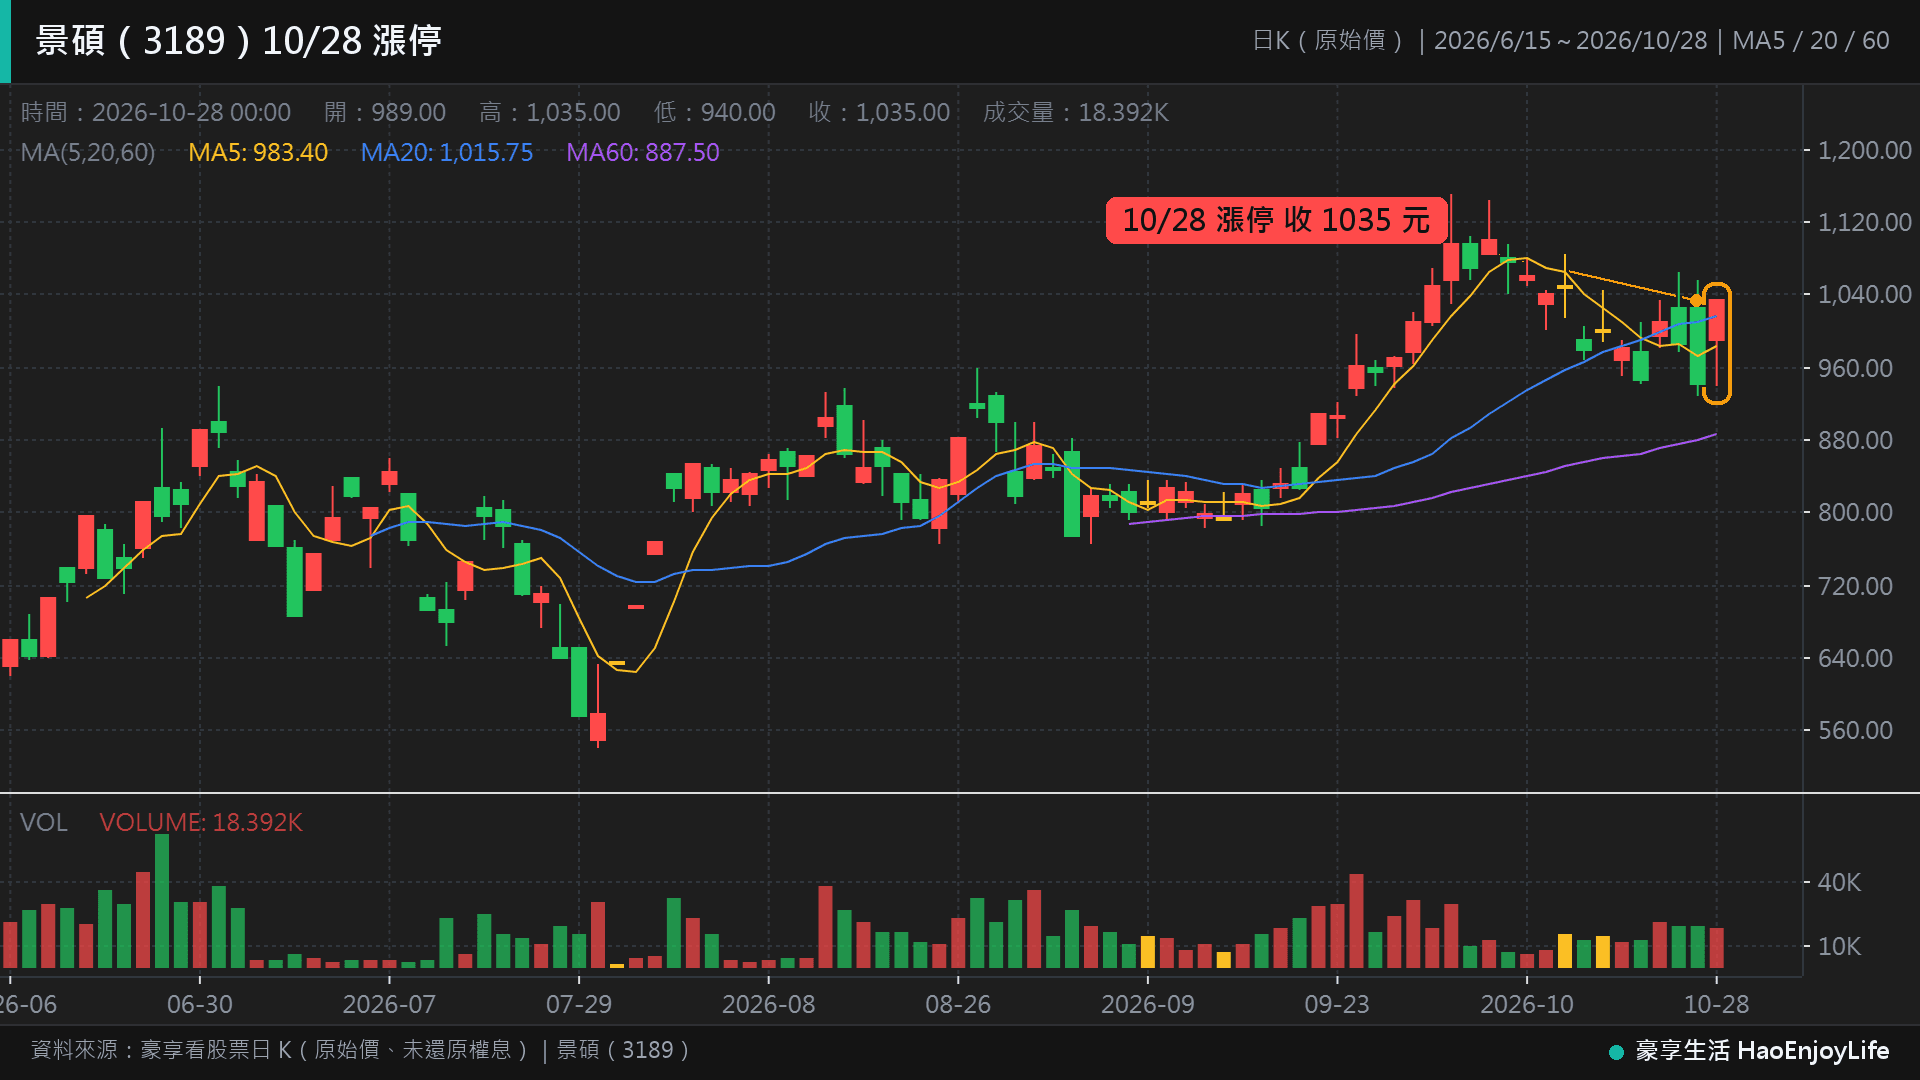Click the teal dot before 豪享生活
1920x1080 pixels.
[x=1616, y=1052]
